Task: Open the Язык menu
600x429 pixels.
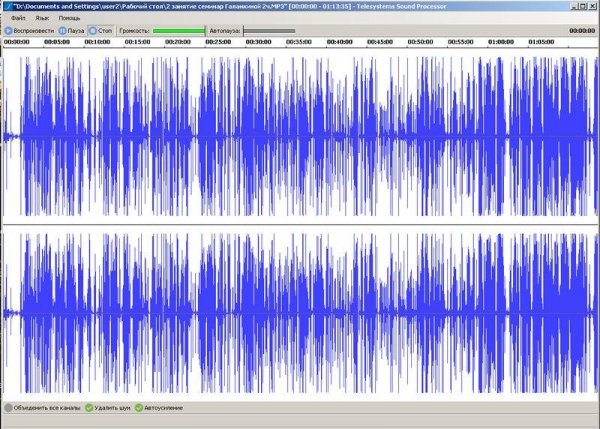Action: (x=42, y=18)
